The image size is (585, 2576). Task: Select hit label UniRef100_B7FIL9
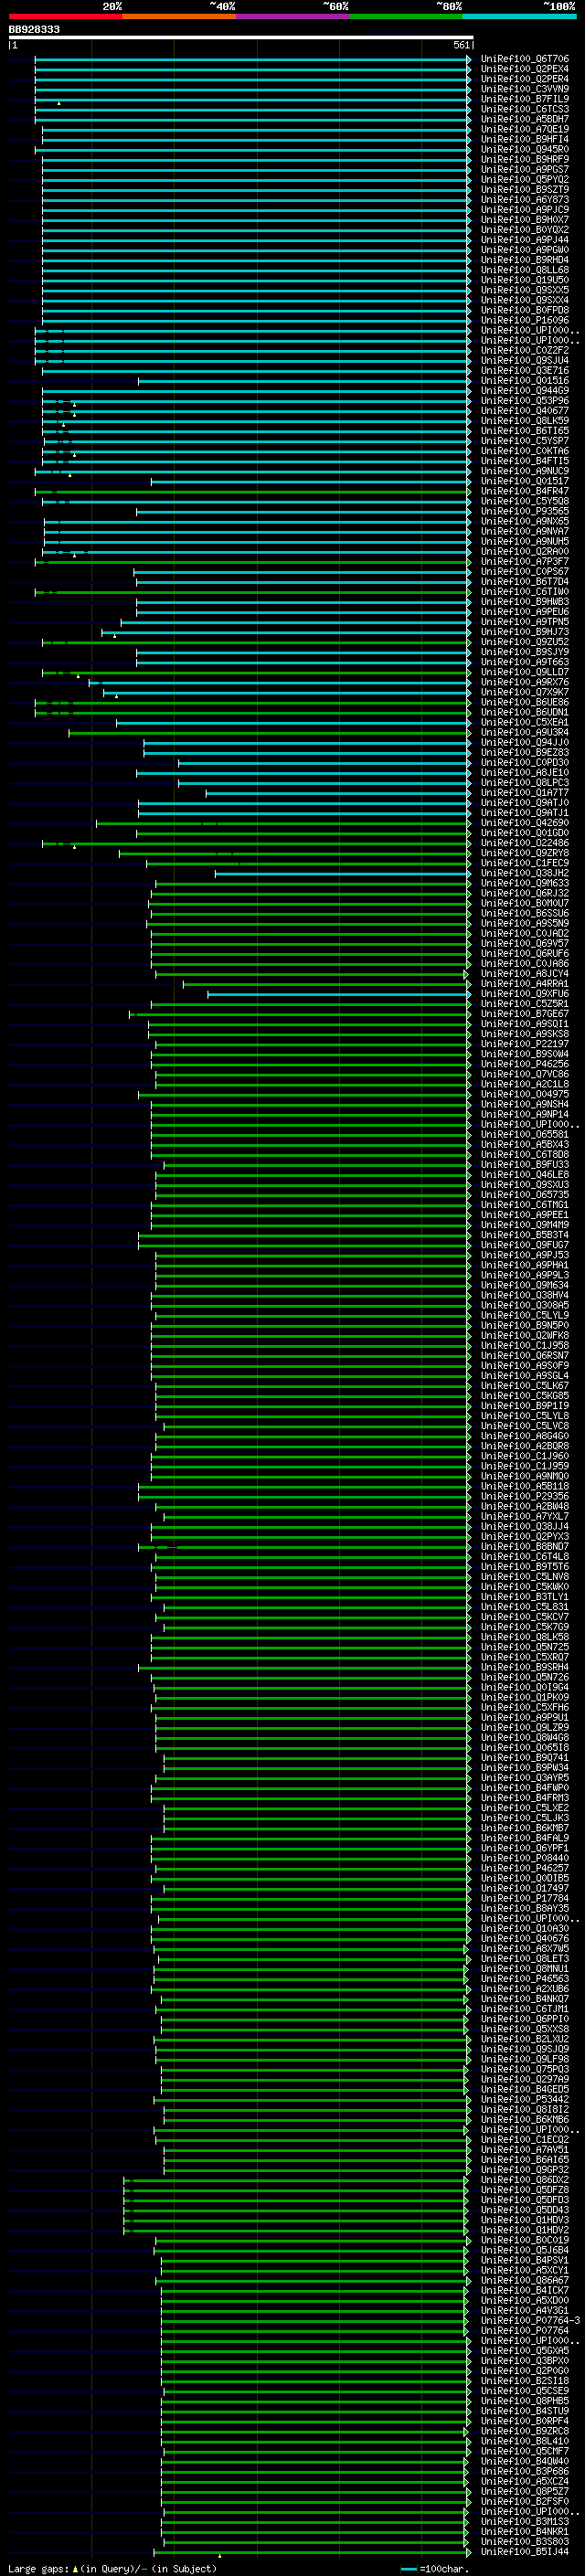pyautogui.click(x=524, y=99)
